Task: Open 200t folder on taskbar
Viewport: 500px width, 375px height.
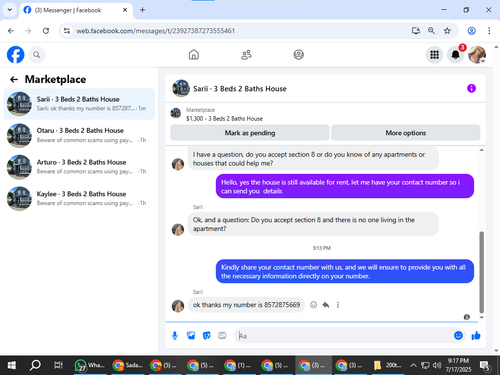Action: 387,365
